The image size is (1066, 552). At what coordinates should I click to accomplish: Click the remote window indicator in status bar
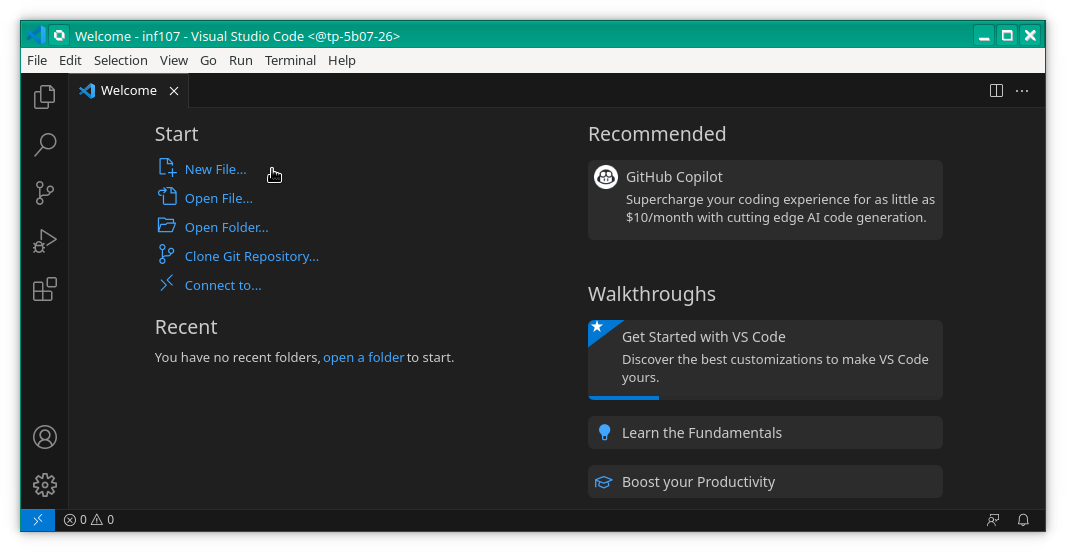pyautogui.click(x=38, y=520)
